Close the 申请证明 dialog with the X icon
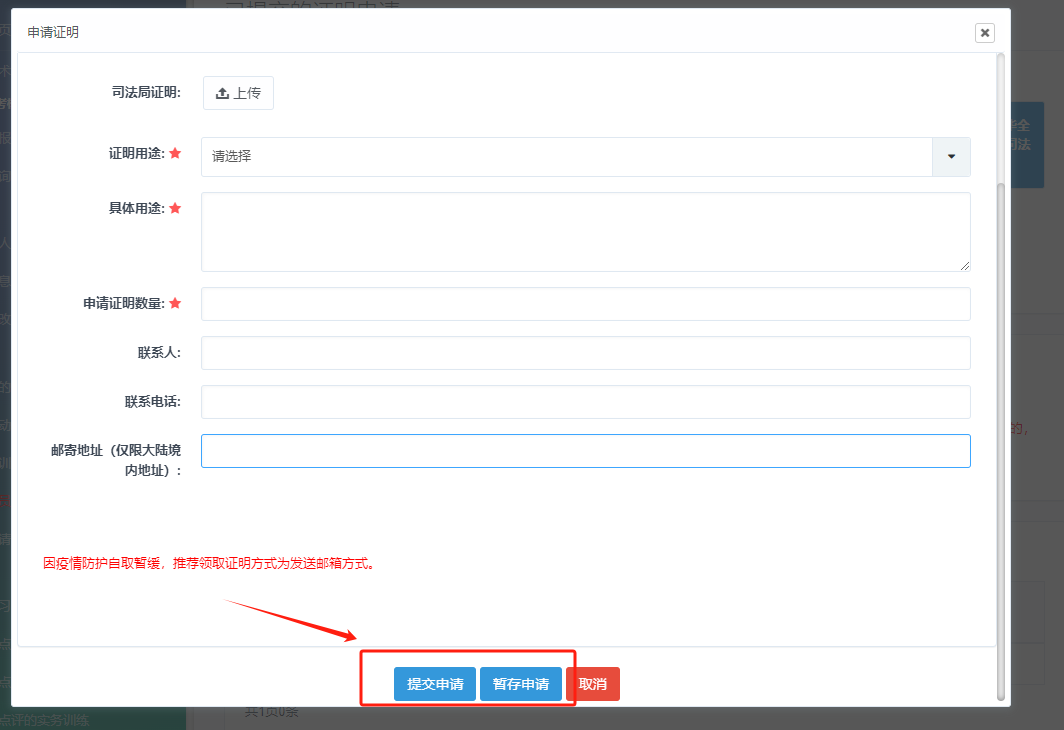Screen dimensions: 1064x730 pos(985,33)
